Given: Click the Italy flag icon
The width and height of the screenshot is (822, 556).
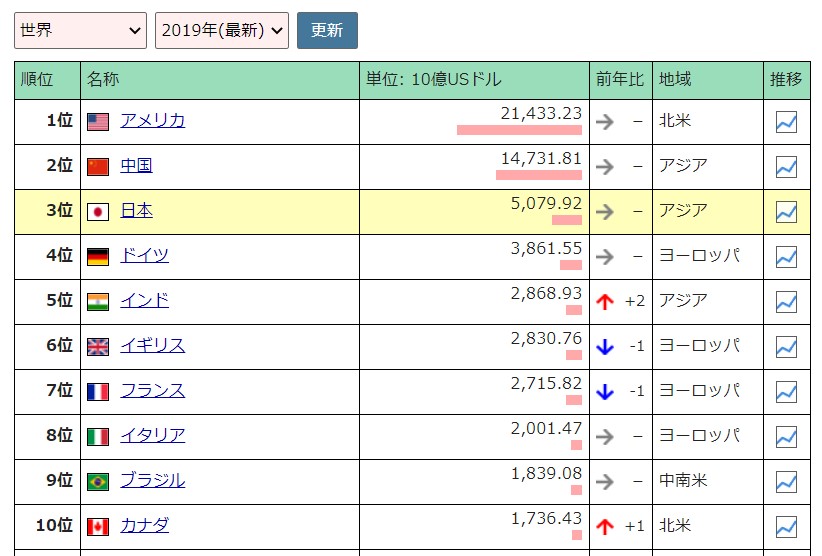Looking at the screenshot, I should 98,436.
